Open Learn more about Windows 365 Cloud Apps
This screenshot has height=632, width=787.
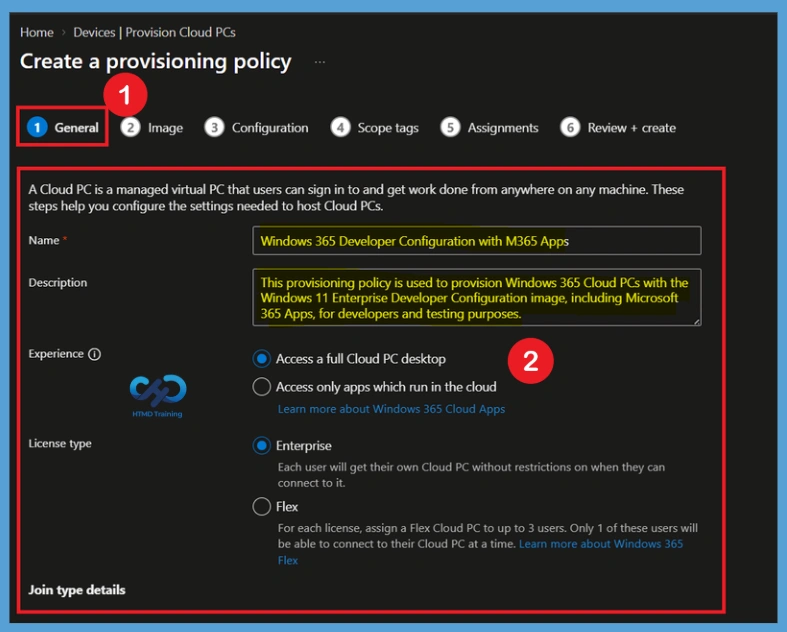[x=391, y=409]
